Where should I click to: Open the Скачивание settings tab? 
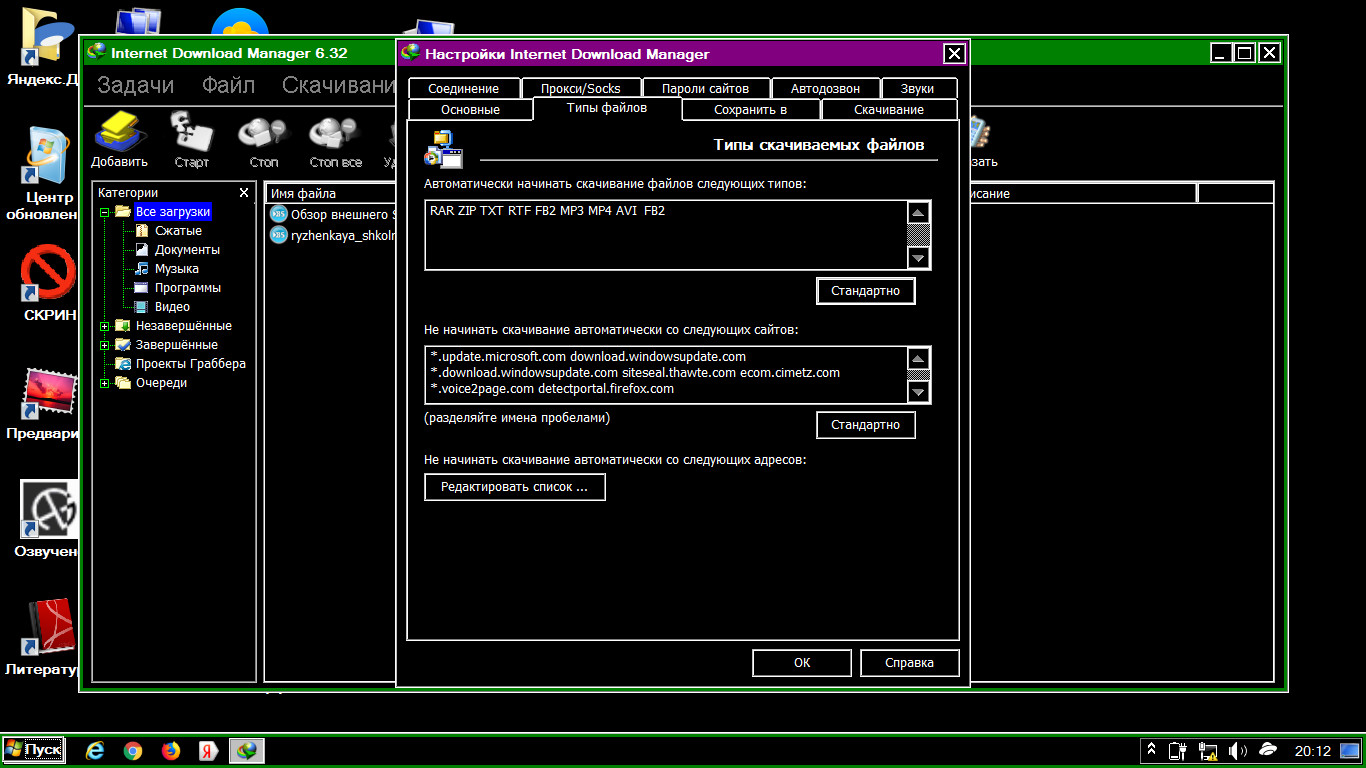pos(889,109)
